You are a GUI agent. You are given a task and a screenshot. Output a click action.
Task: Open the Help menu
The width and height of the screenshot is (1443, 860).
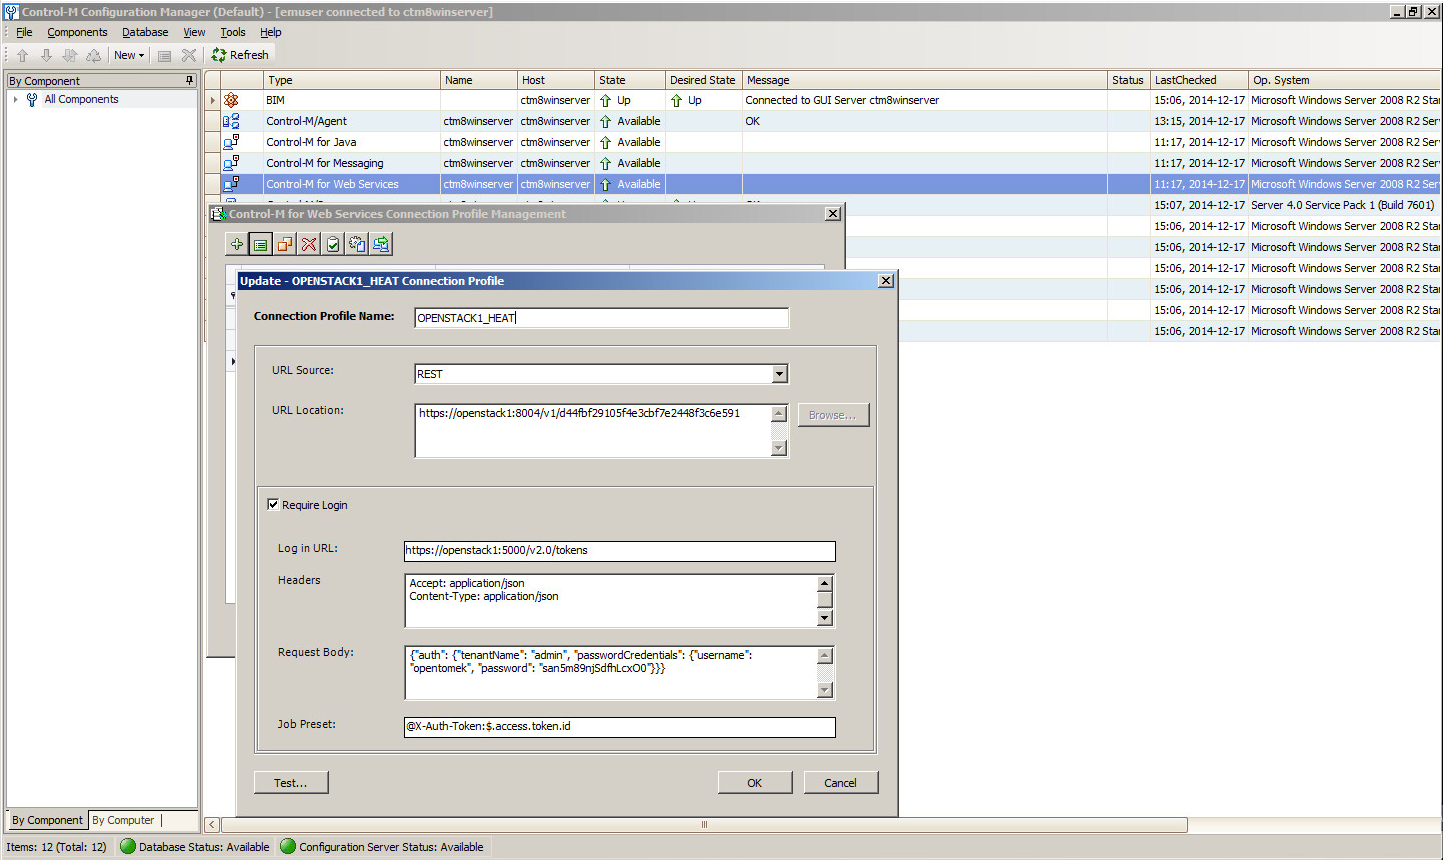(271, 32)
